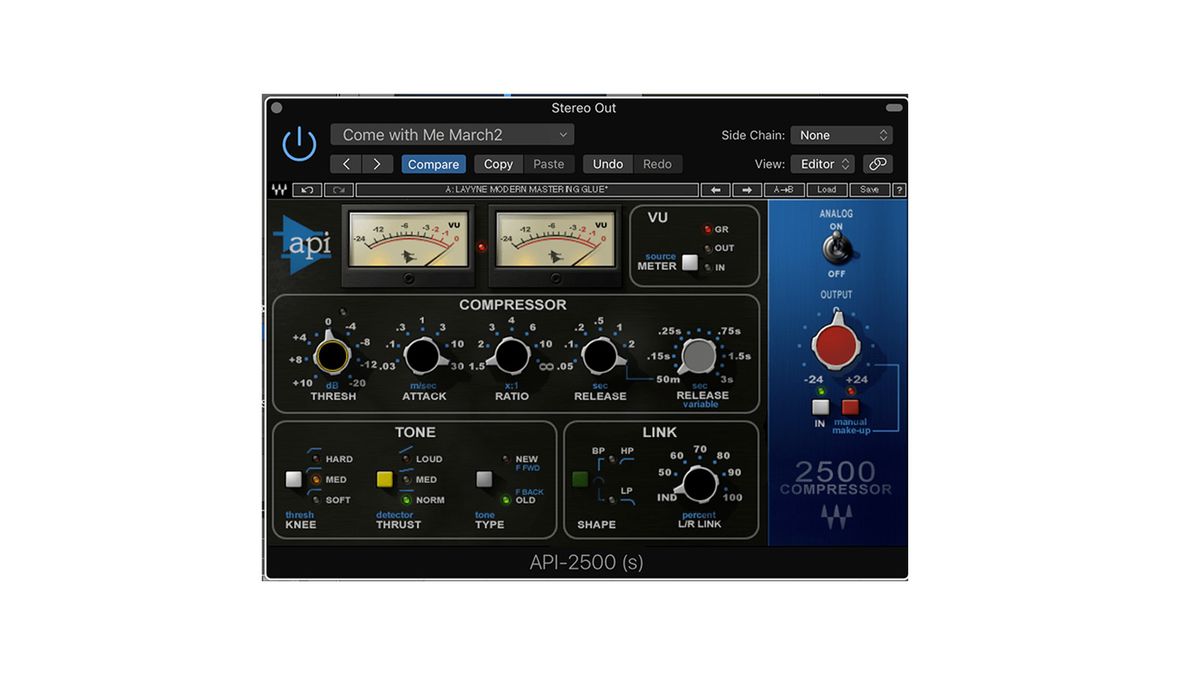Click the Save button
The width and height of the screenshot is (1200, 675).
tap(870, 190)
